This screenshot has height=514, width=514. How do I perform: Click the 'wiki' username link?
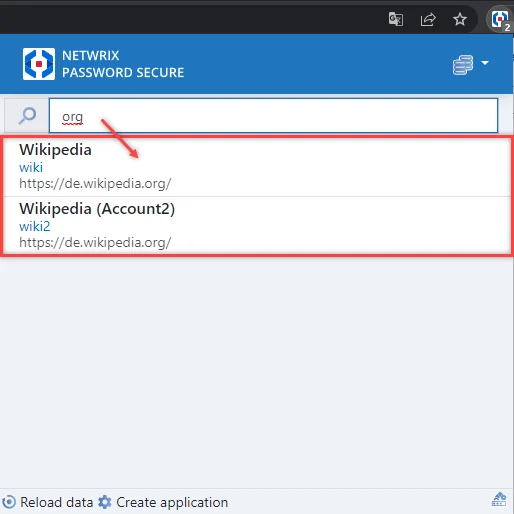[31, 167]
